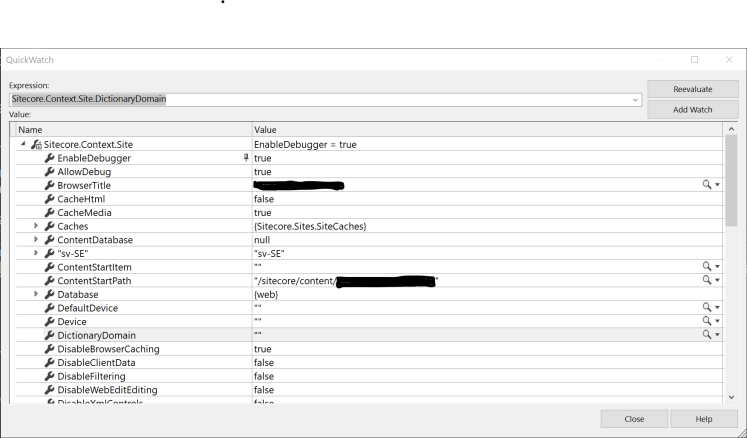This screenshot has width=747, height=438.
Task: Click the Reevaluate button
Action: click(x=692, y=90)
